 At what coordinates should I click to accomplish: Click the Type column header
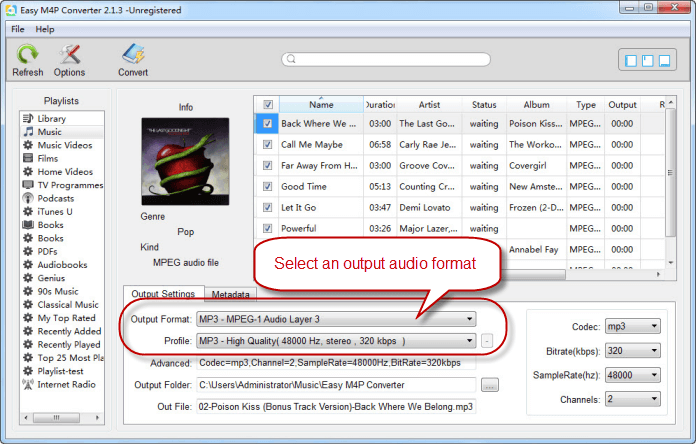(585, 105)
